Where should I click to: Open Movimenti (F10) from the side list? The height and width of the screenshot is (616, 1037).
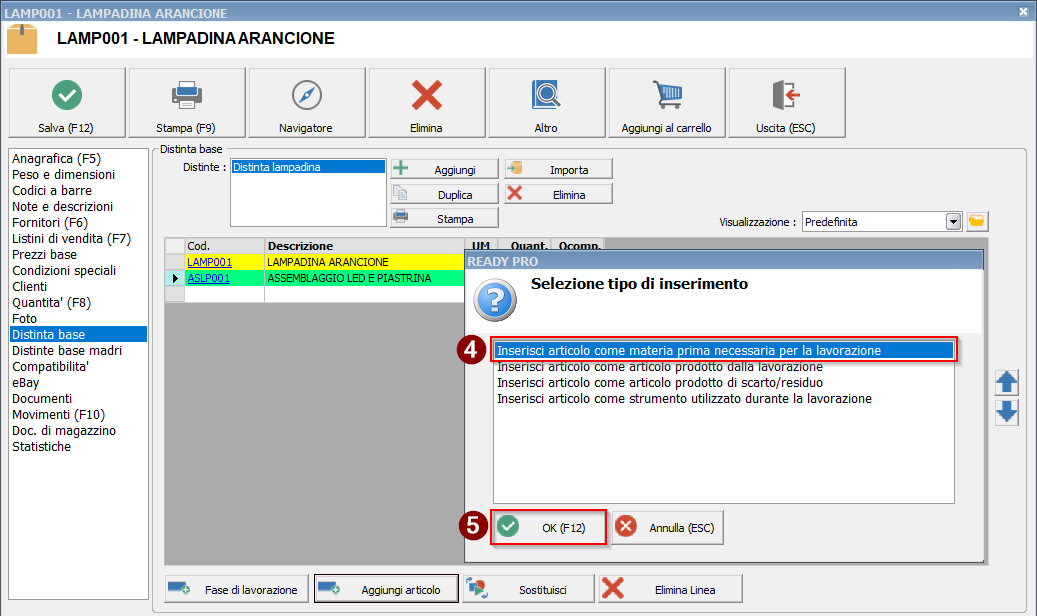point(58,415)
